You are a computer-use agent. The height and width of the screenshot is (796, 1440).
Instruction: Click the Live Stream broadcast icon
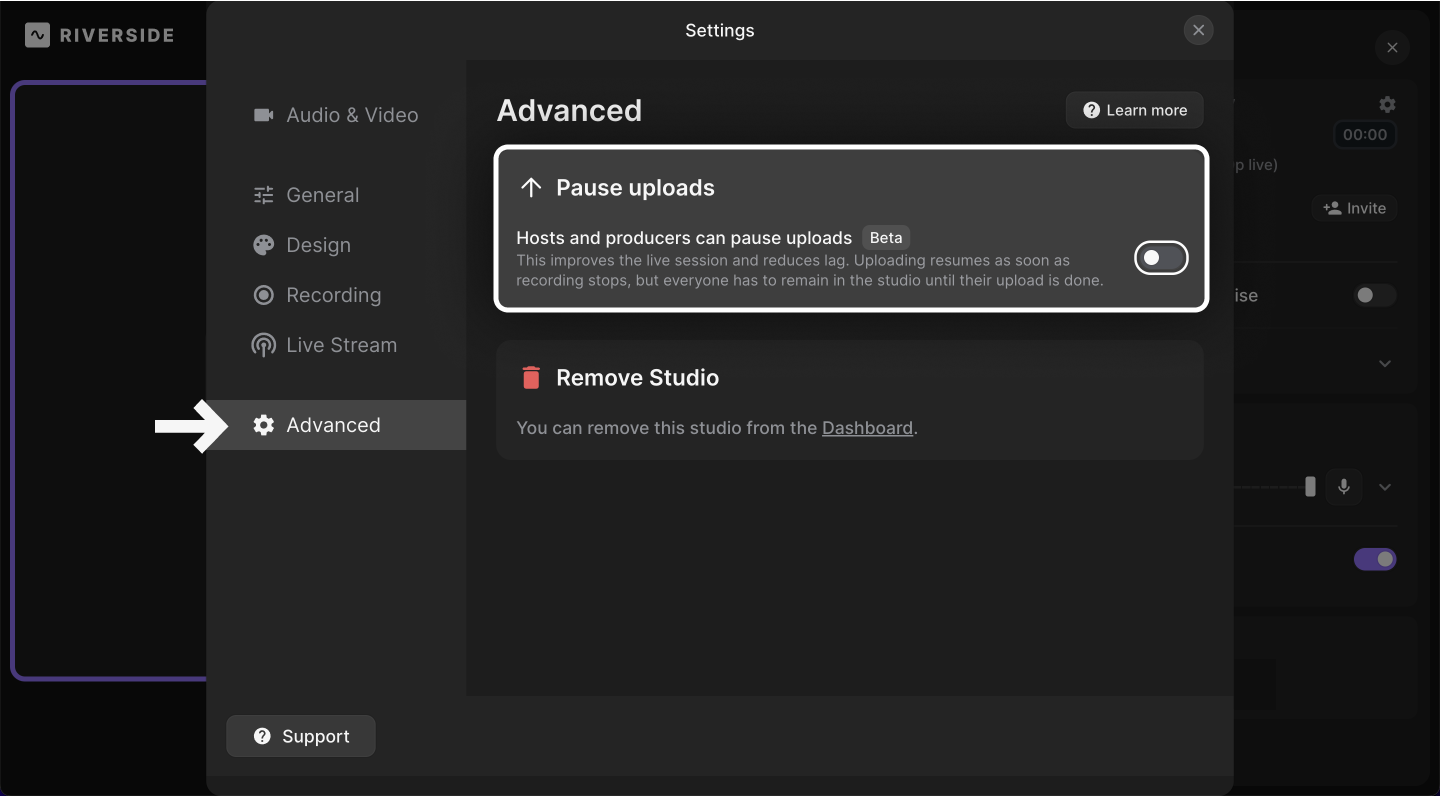click(x=264, y=345)
